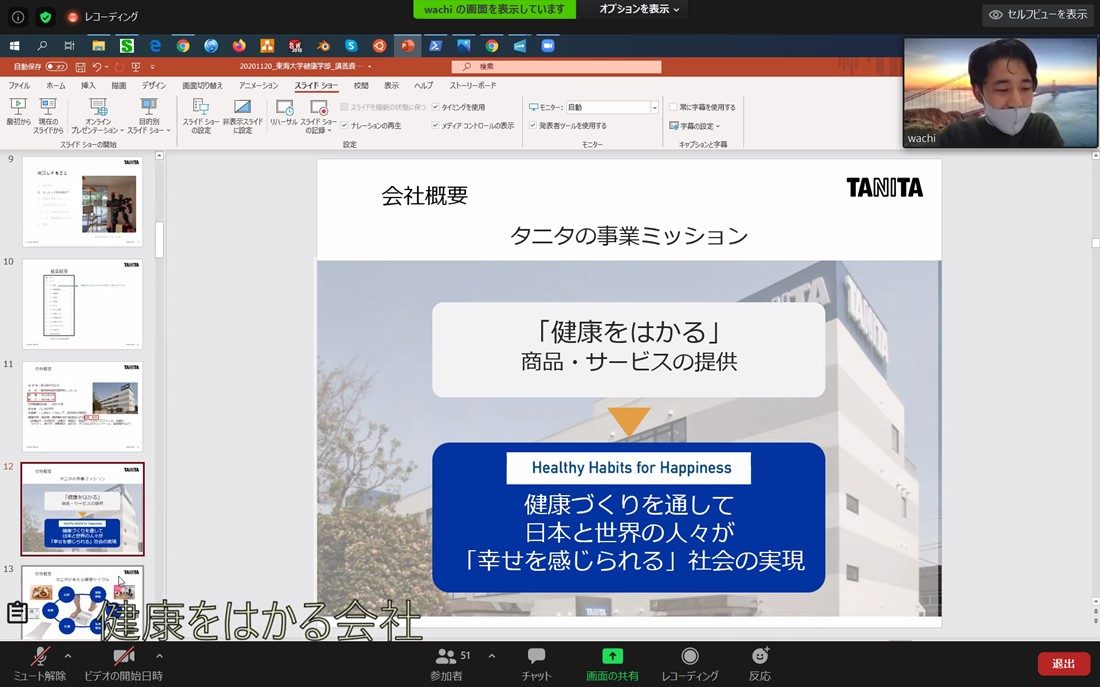The image size is (1100, 687).
Task: Open Set Up Slide Show (スライドショーの設定)
Action: [201, 116]
